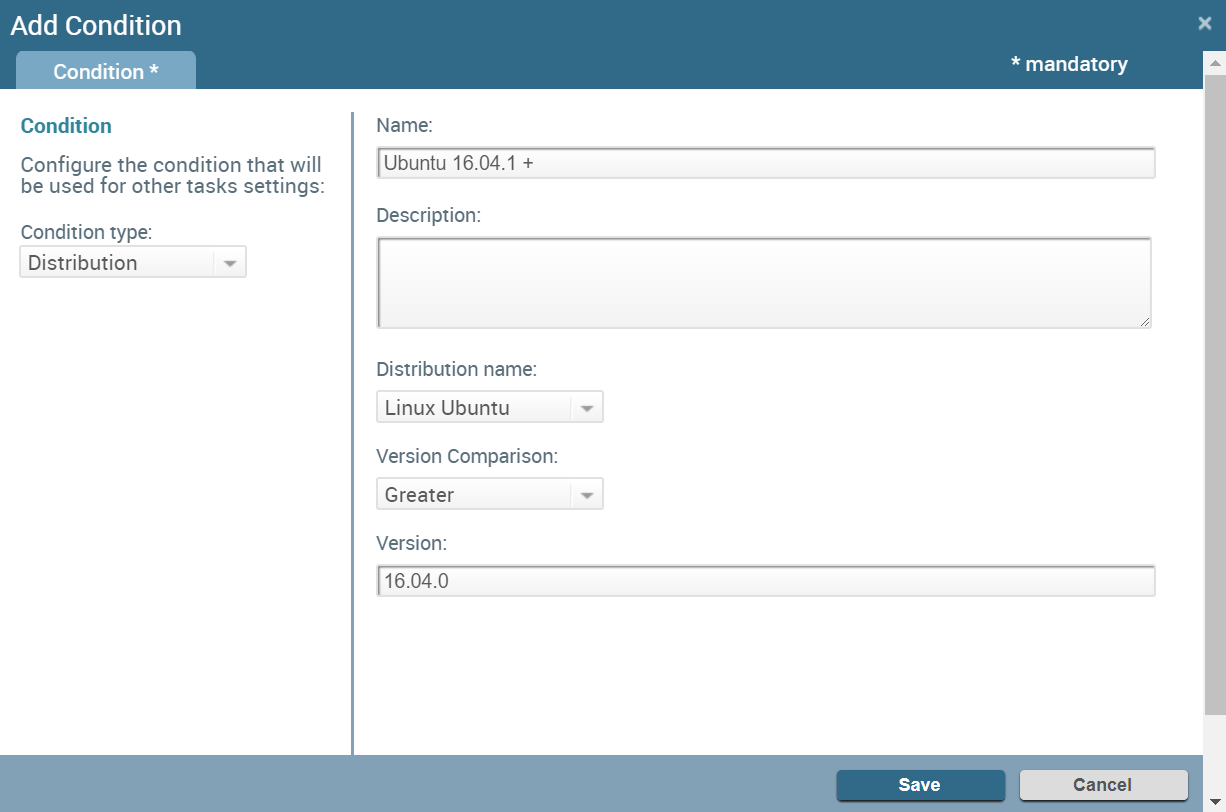Screen dimensions: 1226x812
Task: Click the Version field containing 16.04.0
Action: 765,581
